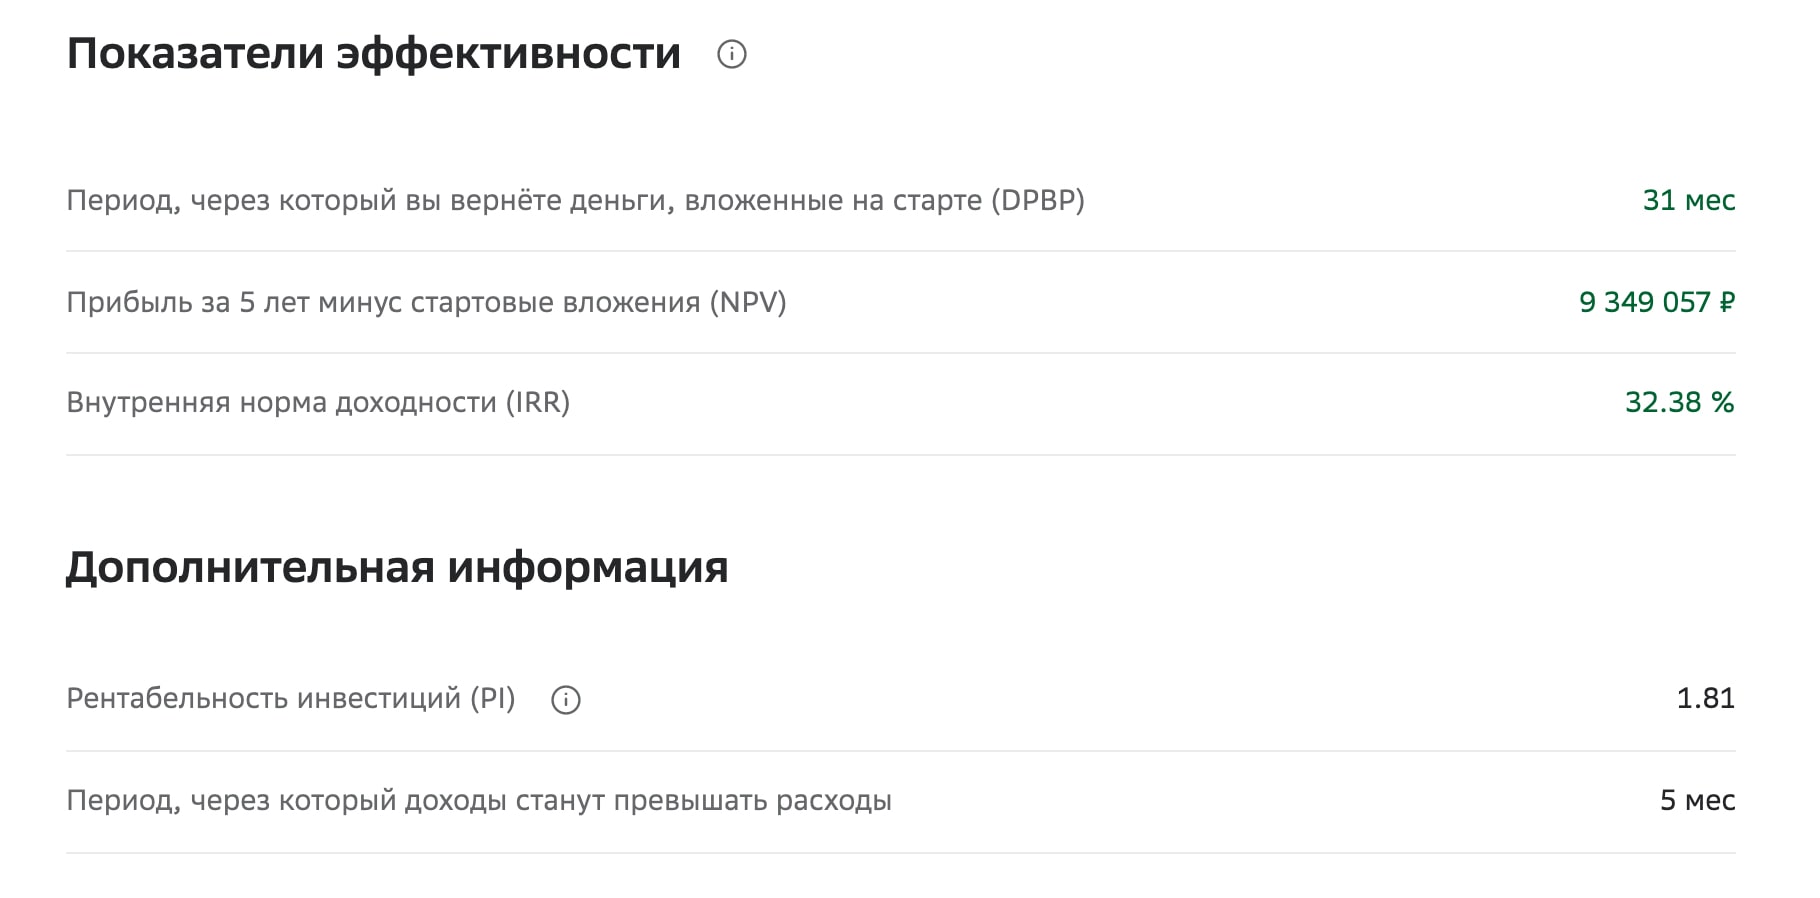This screenshot has width=1820, height=898.
Task: Click the ruble sign after 9 349 057
Action: [x=1727, y=302]
